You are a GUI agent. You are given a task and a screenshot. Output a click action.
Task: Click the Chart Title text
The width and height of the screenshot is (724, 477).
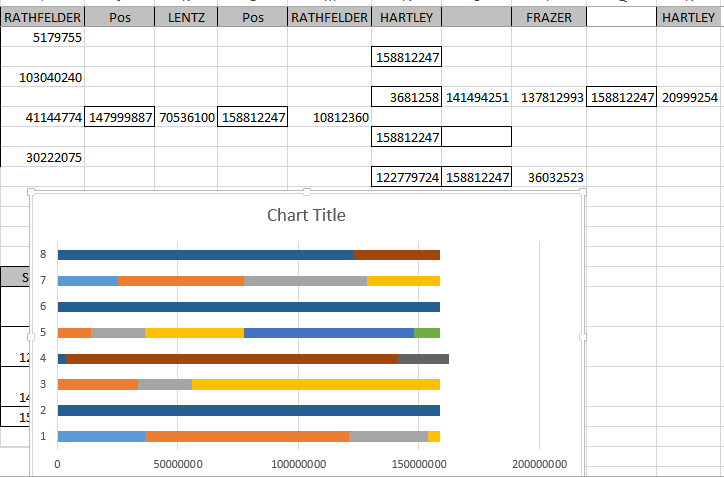(306, 215)
